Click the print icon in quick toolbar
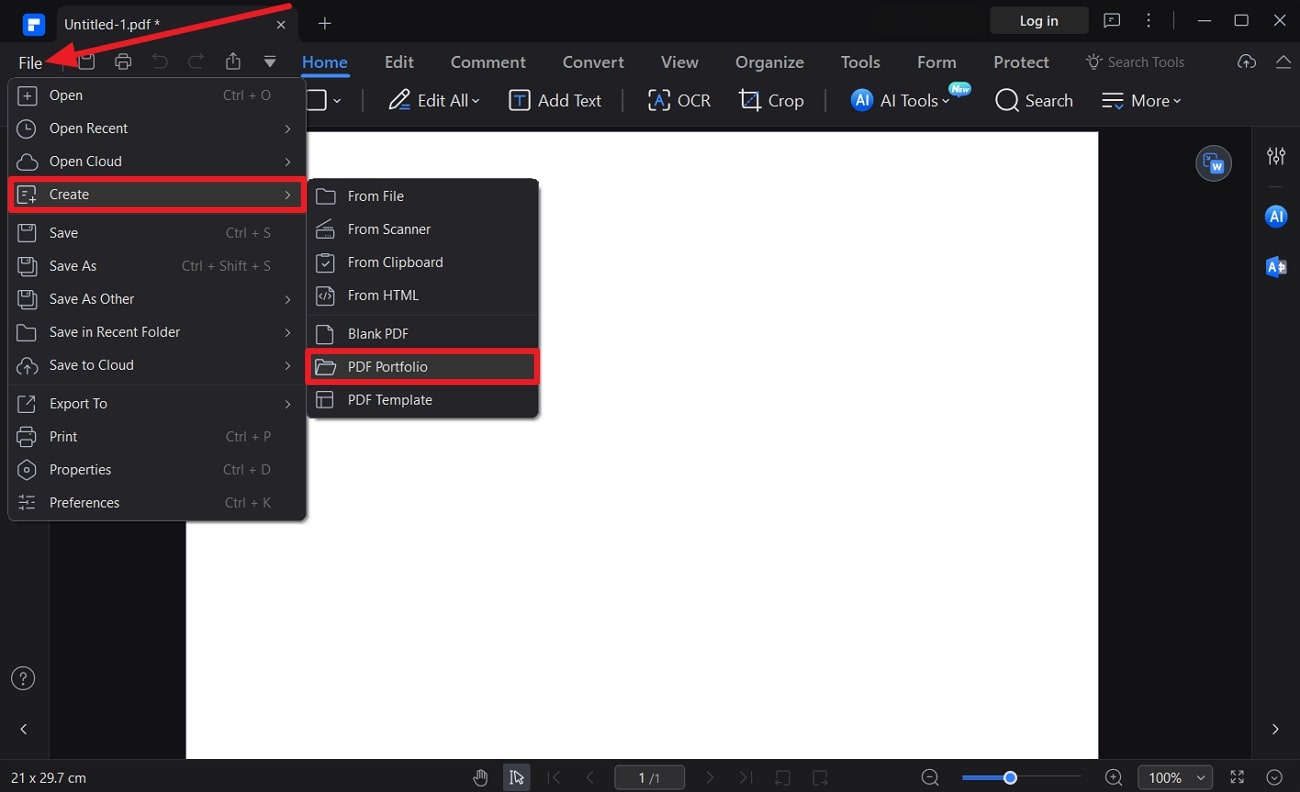Screen dimensions: 1300x792 point(123,62)
